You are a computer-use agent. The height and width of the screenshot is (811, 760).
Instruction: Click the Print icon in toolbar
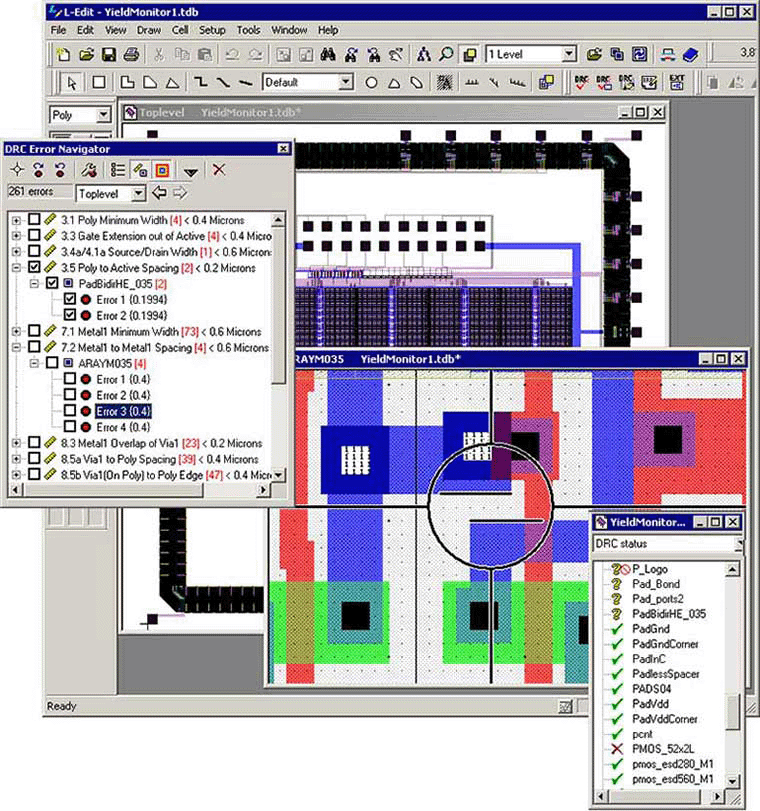[130, 54]
